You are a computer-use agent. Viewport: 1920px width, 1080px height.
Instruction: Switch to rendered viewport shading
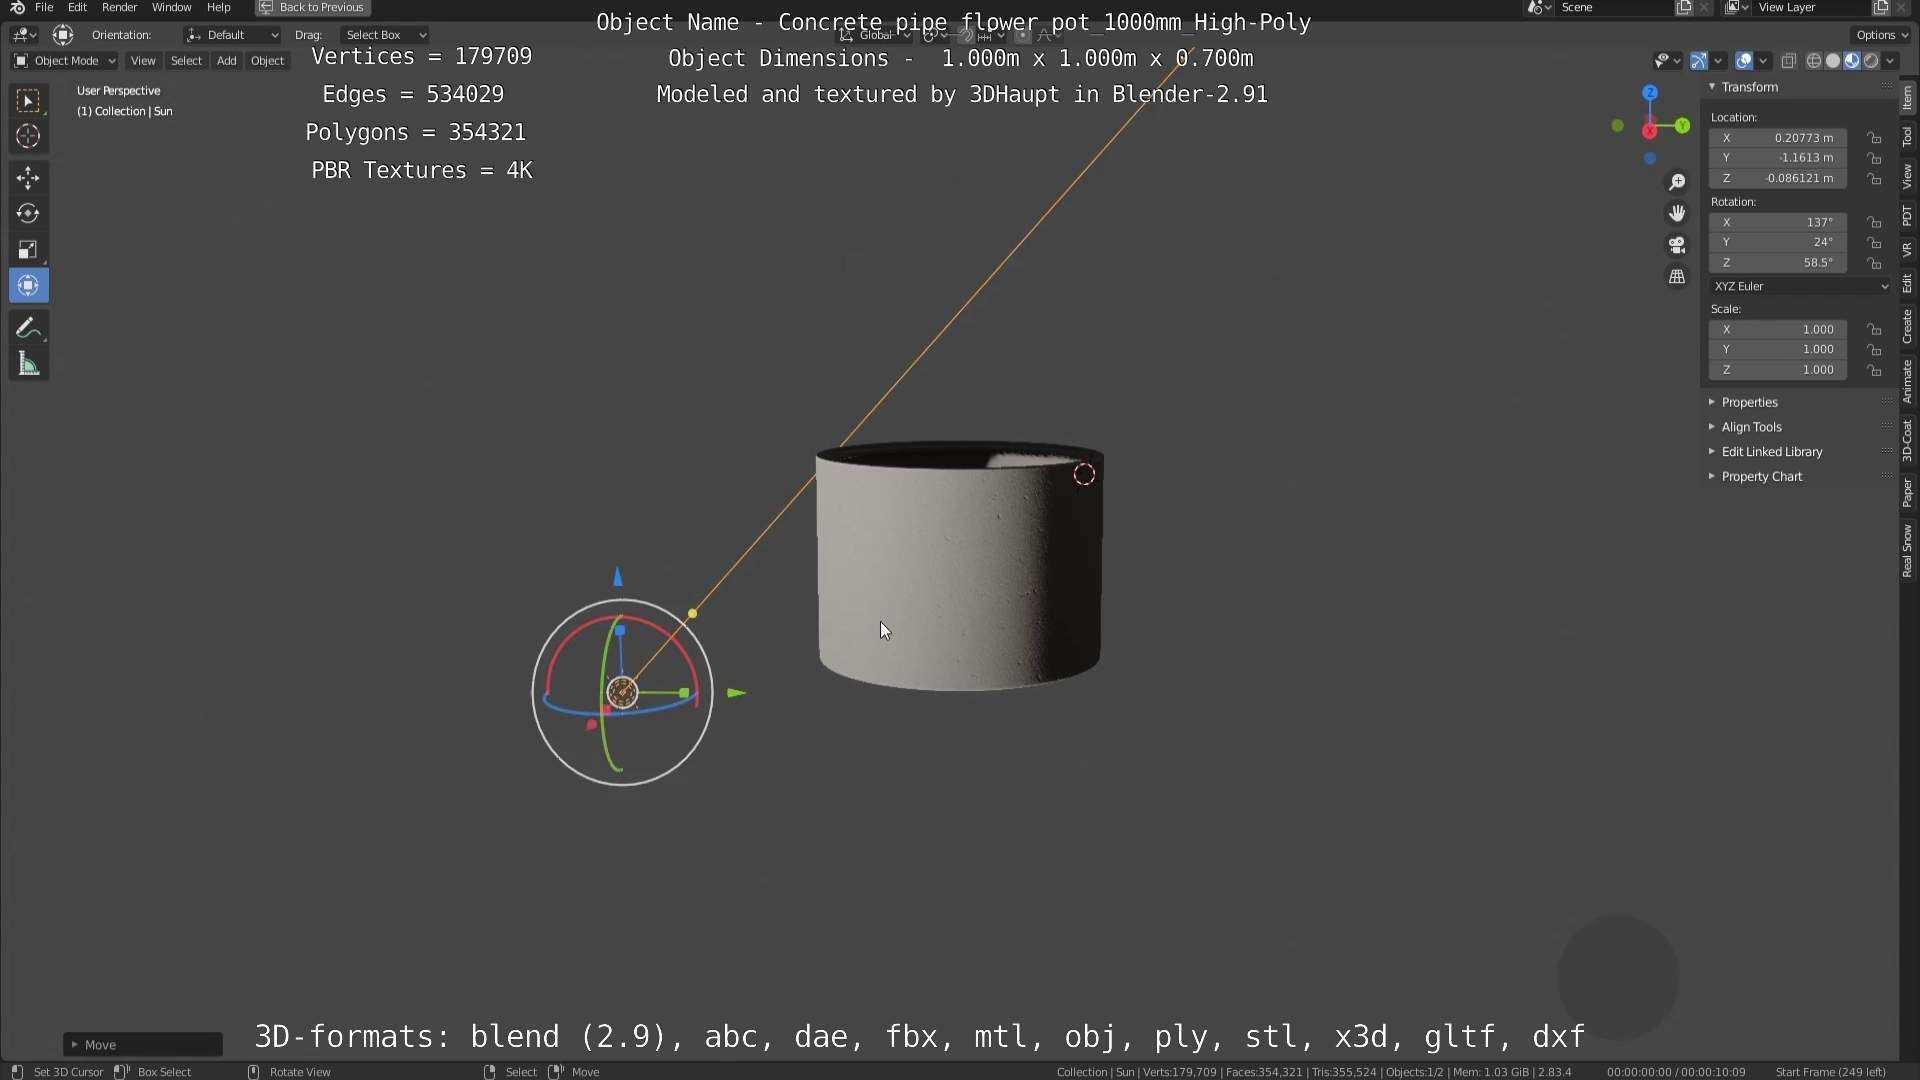point(1871,61)
